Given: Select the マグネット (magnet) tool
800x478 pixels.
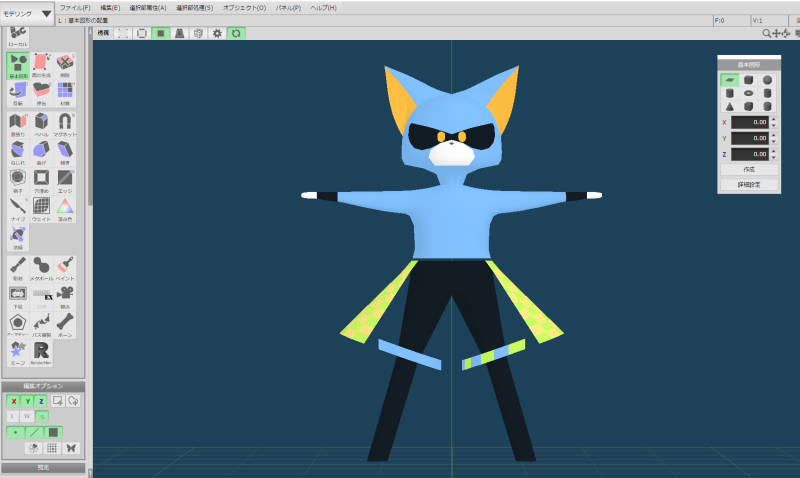Looking at the screenshot, I should point(65,125).
